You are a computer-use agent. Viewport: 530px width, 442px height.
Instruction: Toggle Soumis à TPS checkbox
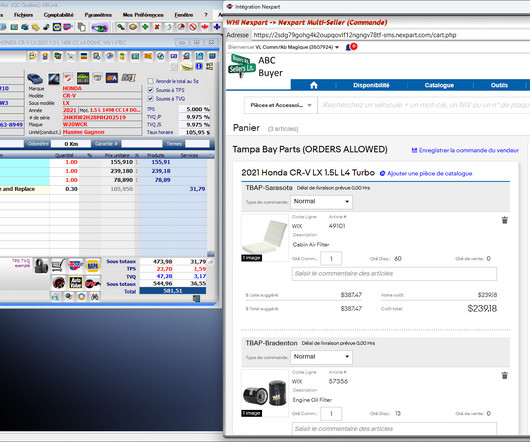[150, 90]
